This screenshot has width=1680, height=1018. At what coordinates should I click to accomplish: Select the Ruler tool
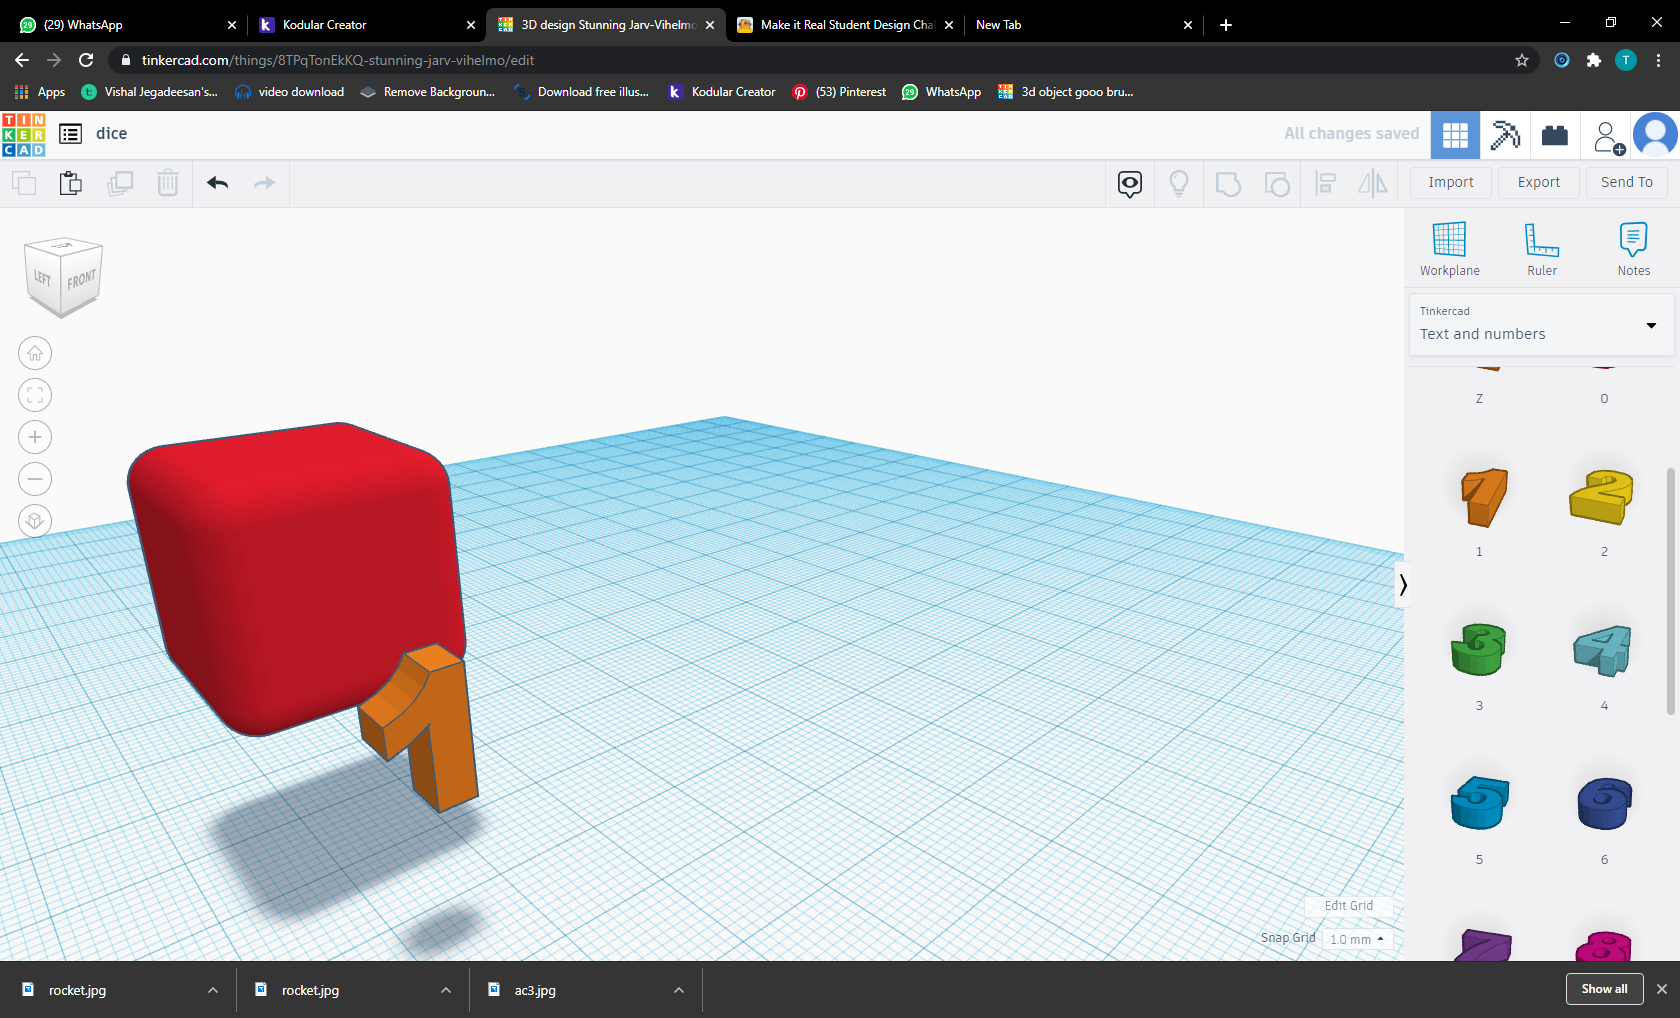point(1541,249)
